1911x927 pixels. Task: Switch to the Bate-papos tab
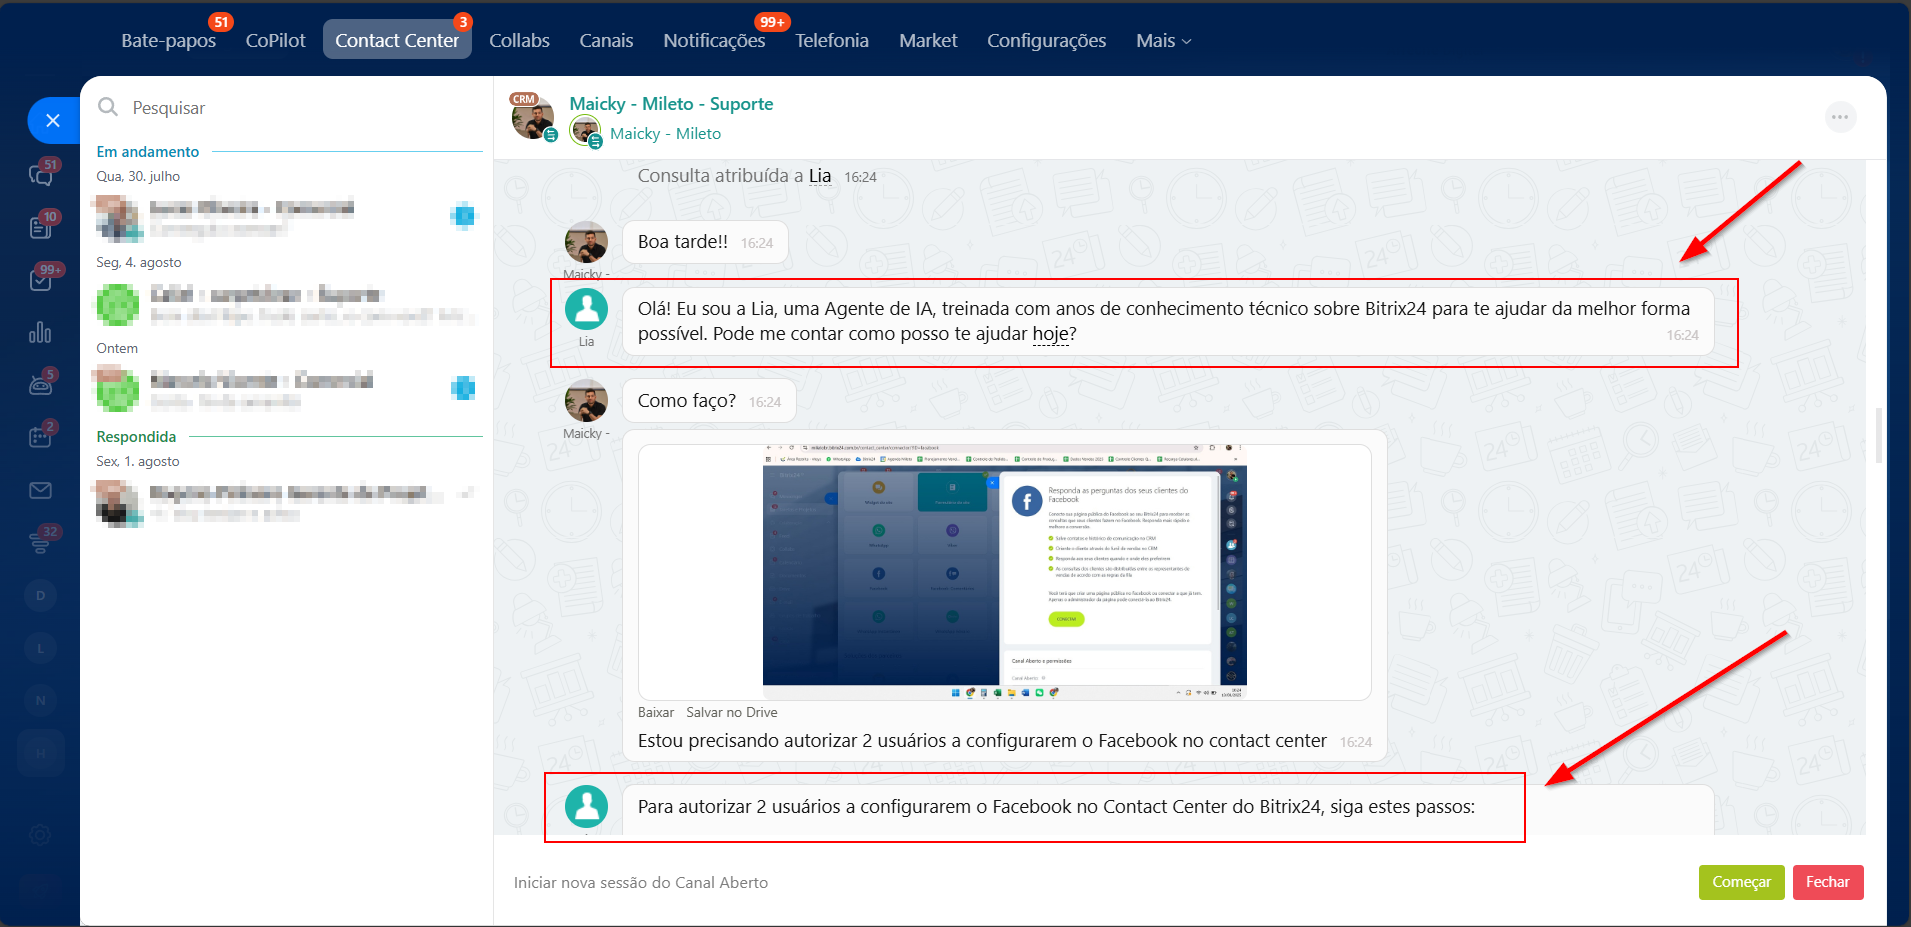point(168,41)
